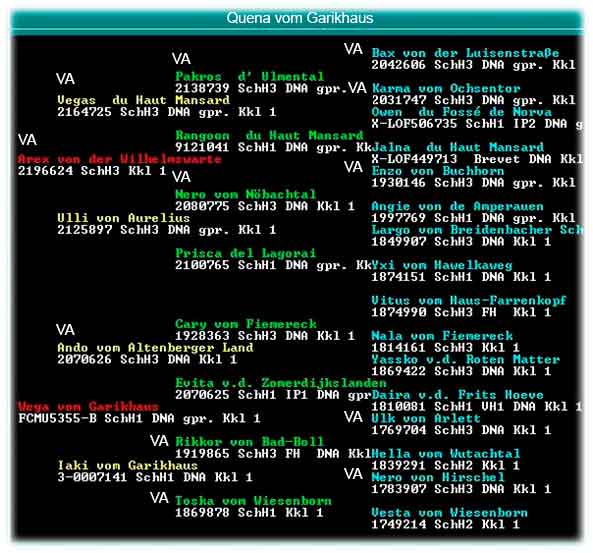Select Enzo von Buchhorn
The width and height of the screenshot is (593, 553).
pyautogui.click(x=438, y=171)
